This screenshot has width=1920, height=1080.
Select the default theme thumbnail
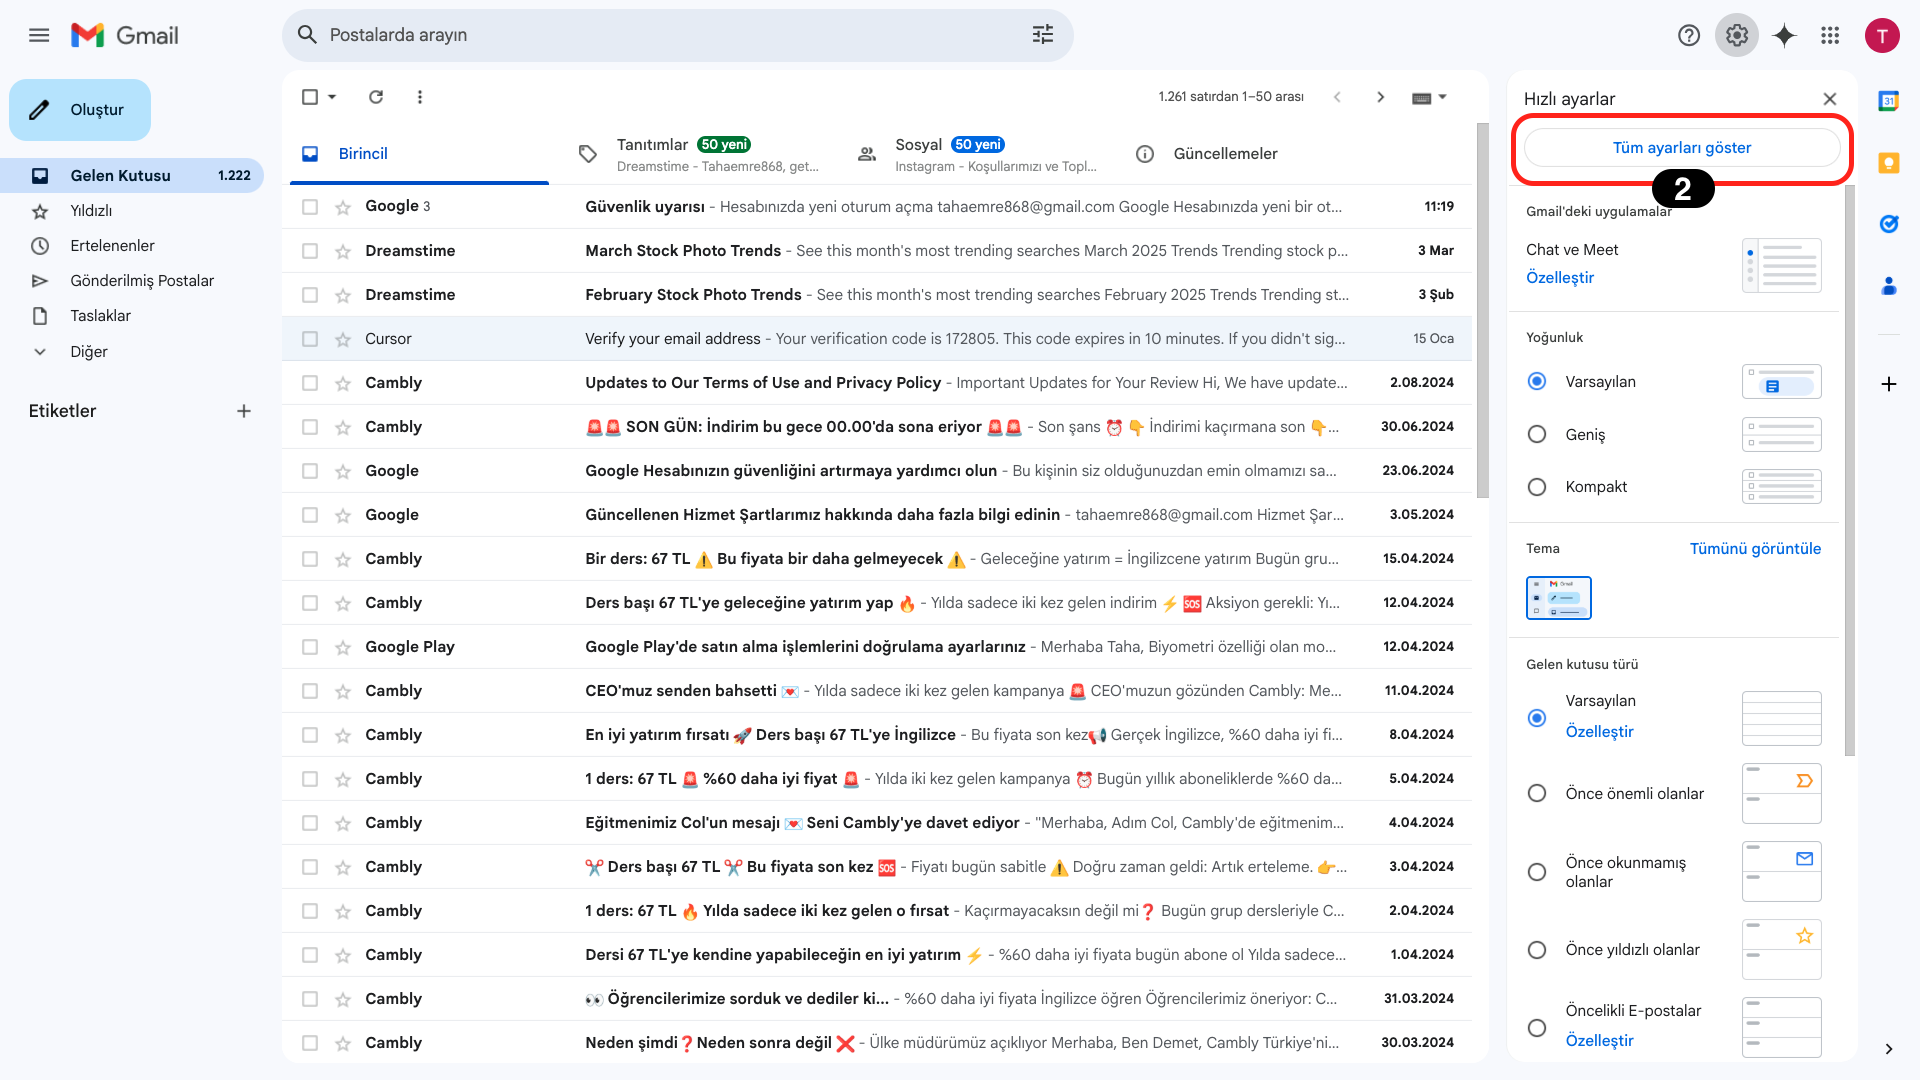point(1559,598)
